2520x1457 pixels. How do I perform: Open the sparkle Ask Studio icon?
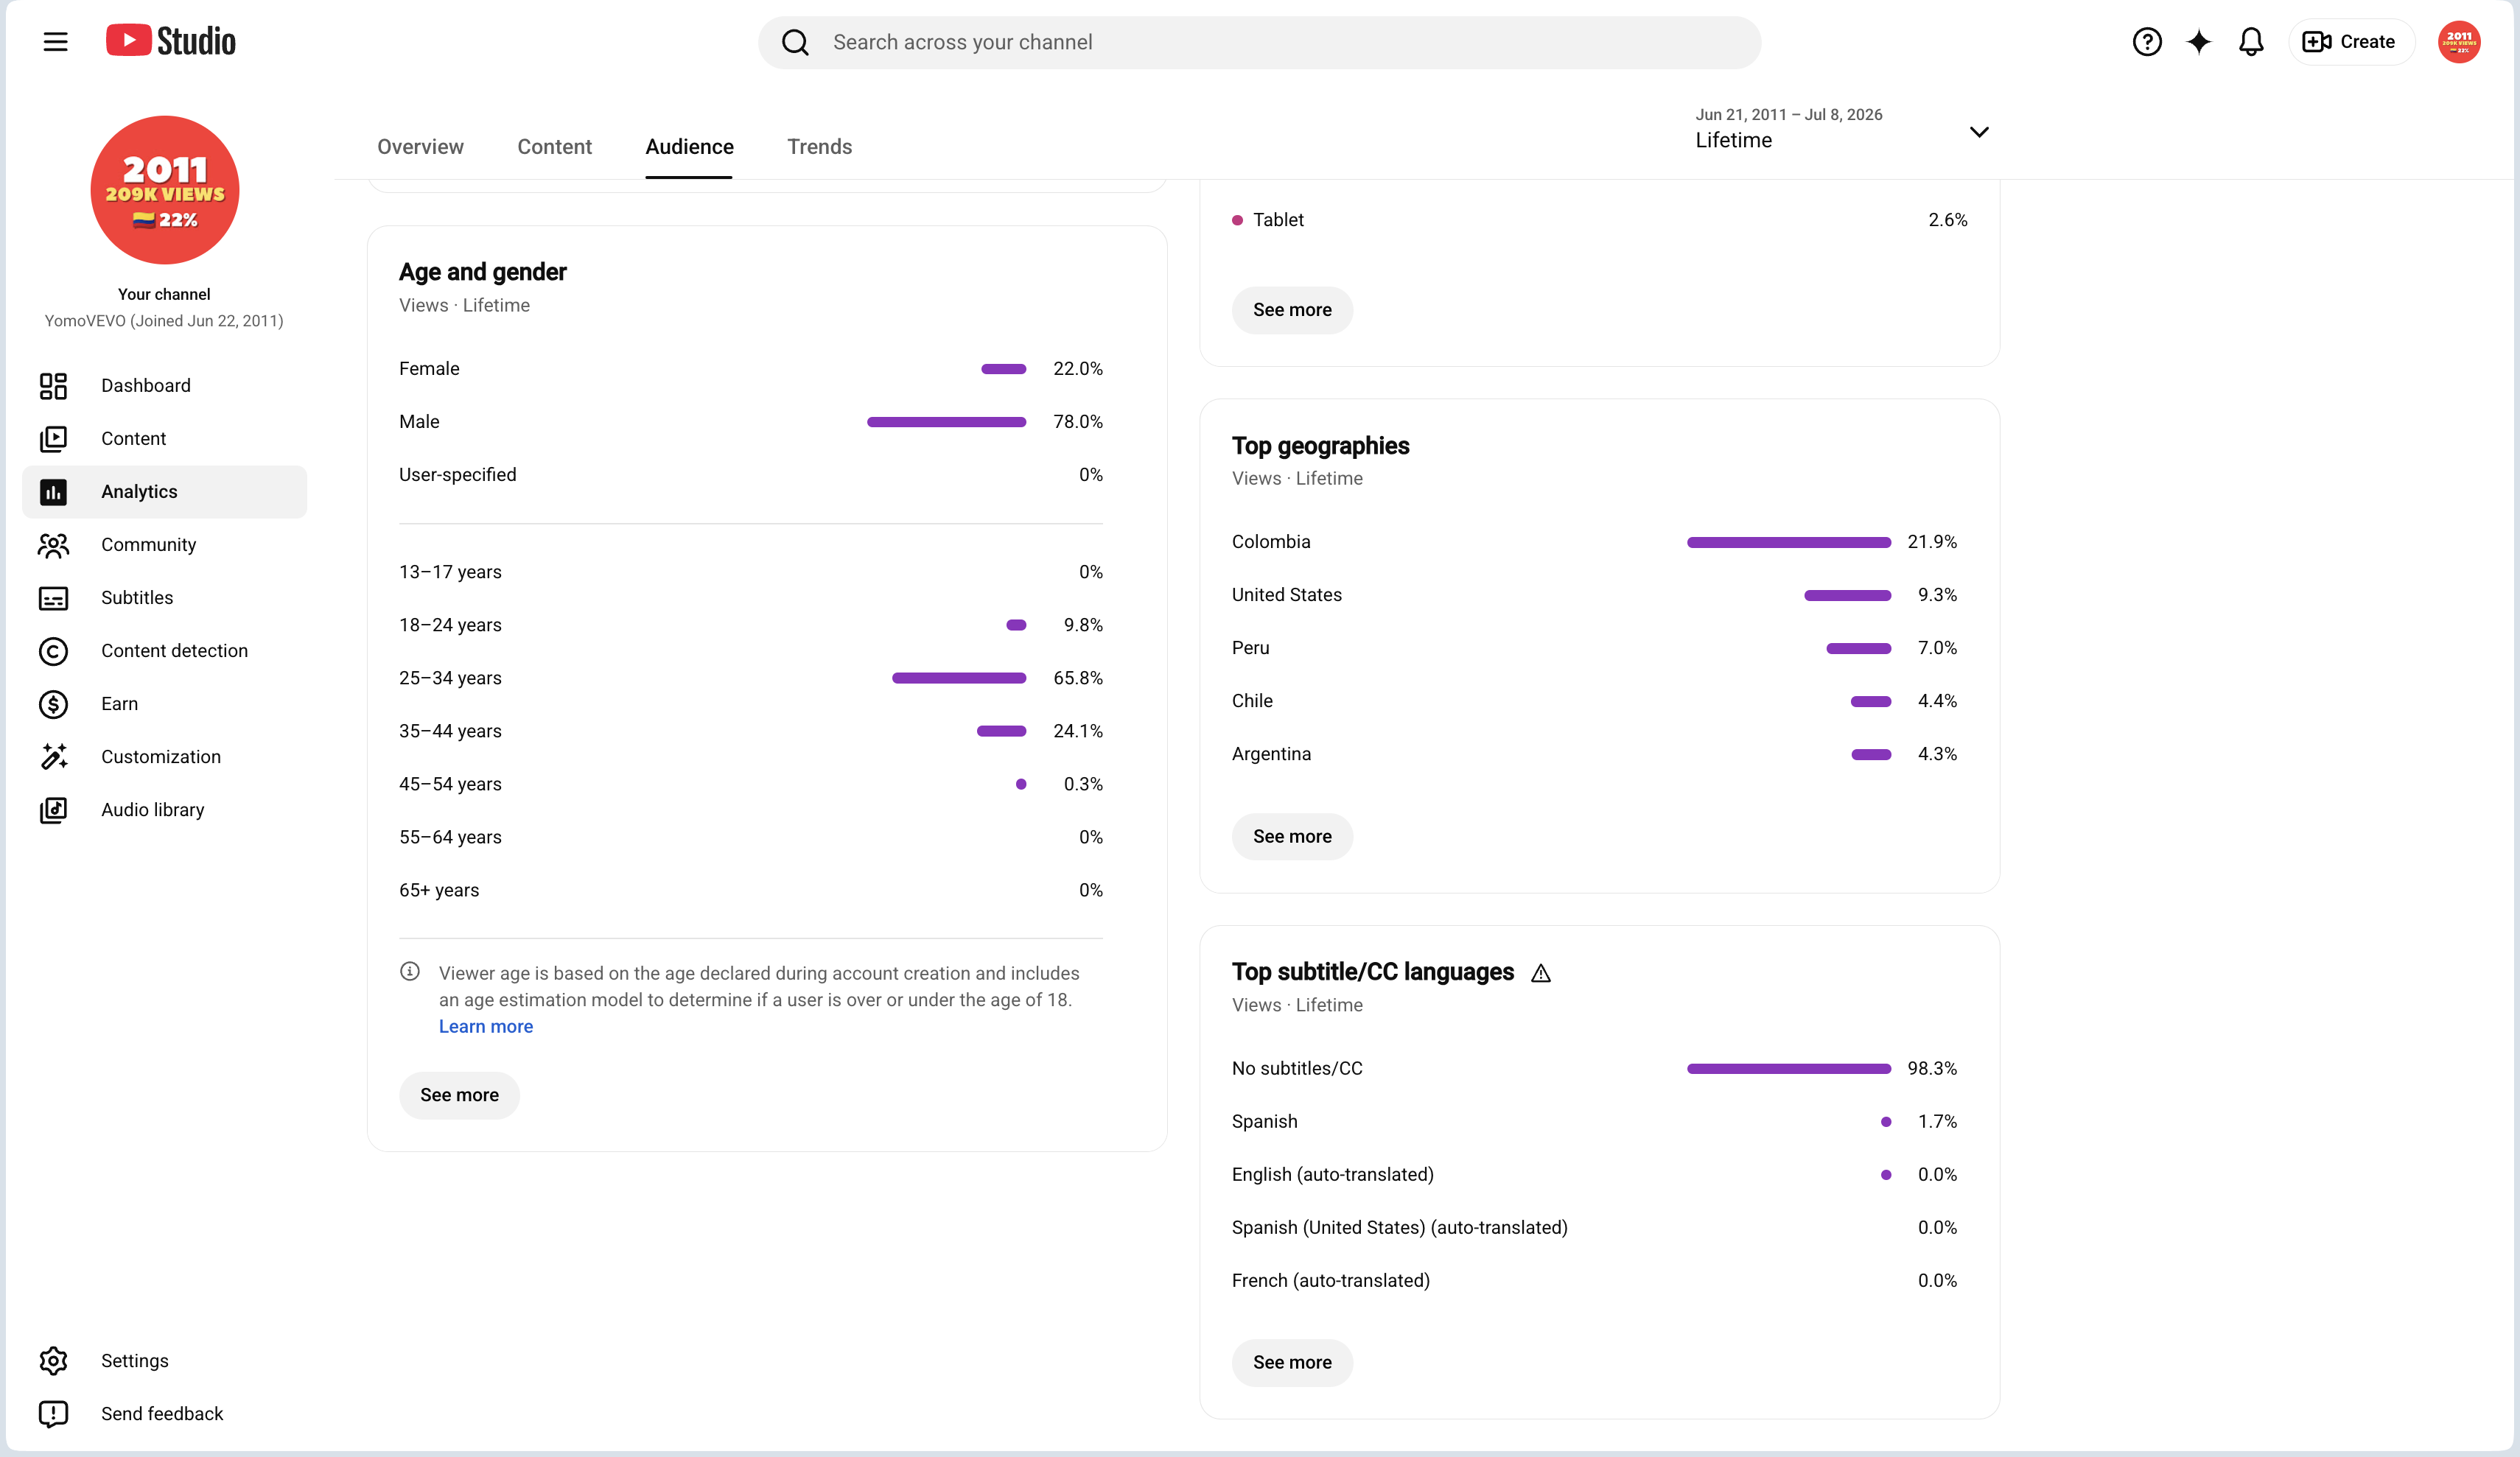click(x=2198, y=42)
